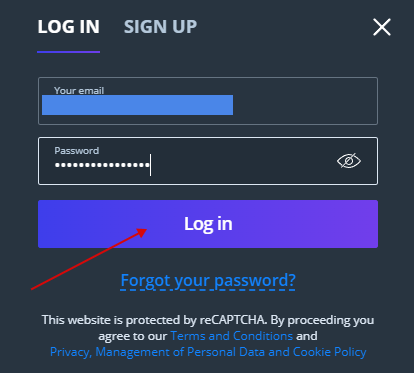Click the Your email field label
This screenshot has width=414, height=373.
pos(79,90)
